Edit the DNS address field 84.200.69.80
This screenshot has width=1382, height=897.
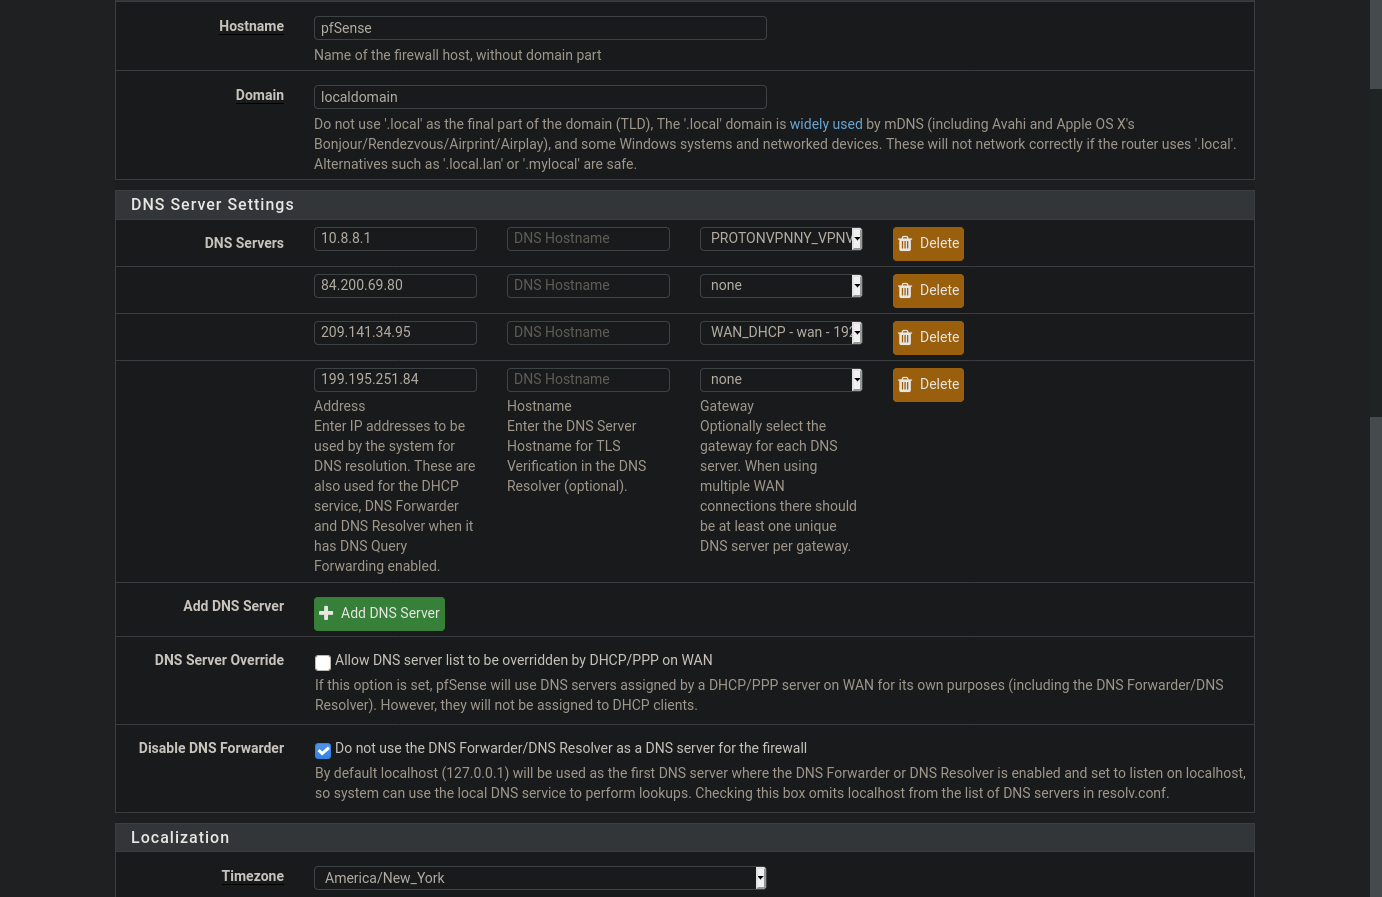[395, 285]
